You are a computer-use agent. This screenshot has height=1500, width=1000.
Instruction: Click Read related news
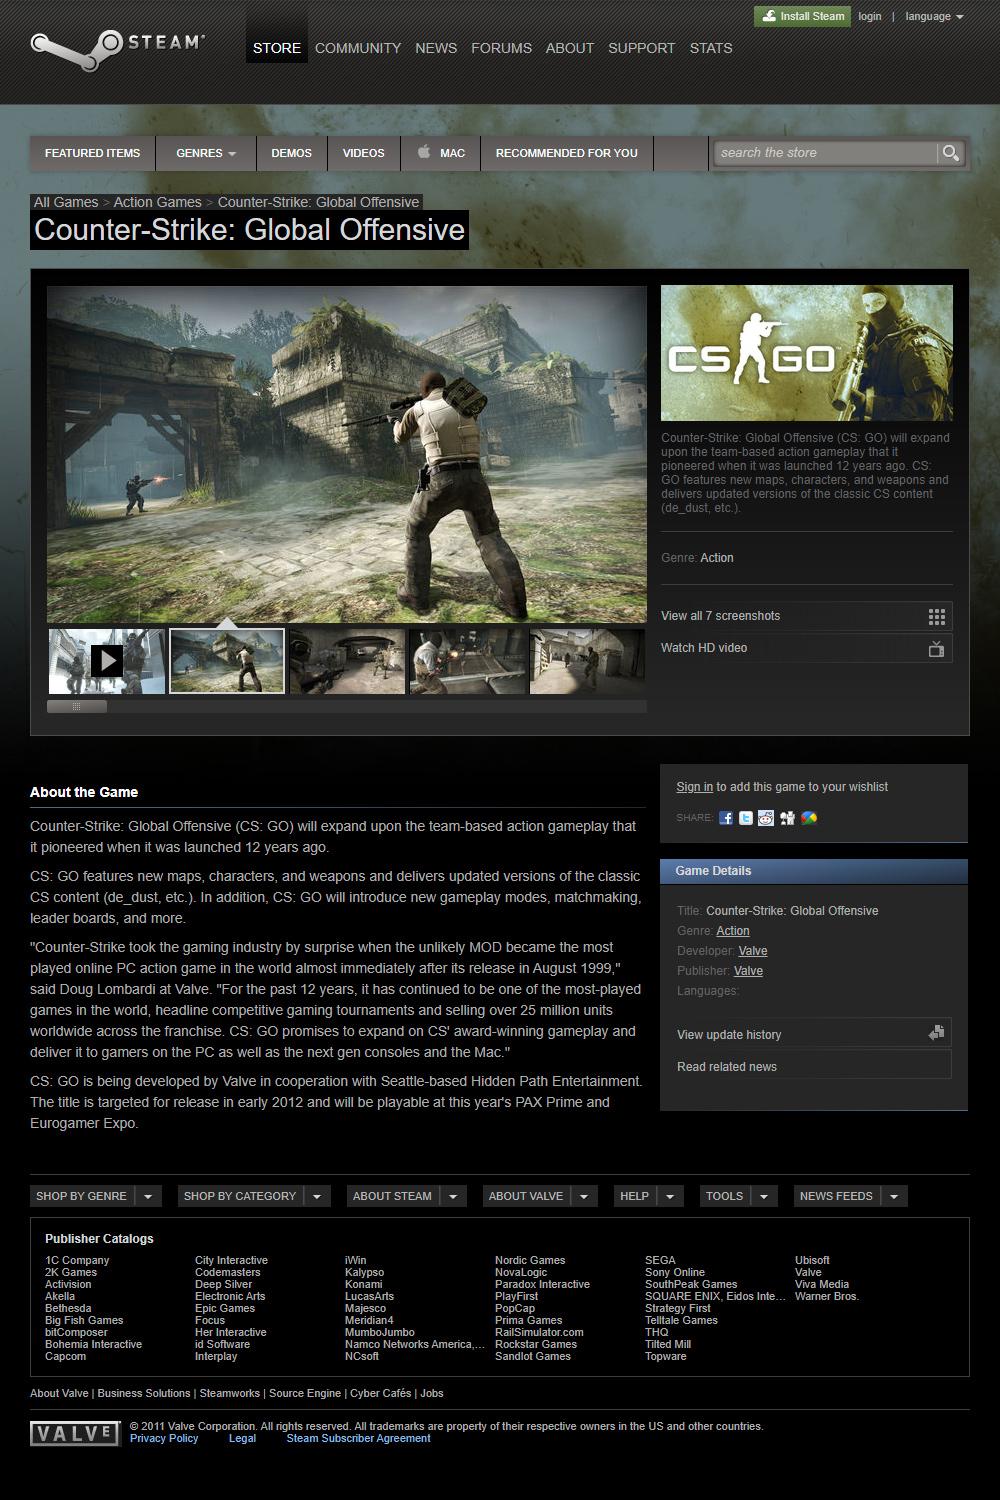click(x=813, y=1066)
